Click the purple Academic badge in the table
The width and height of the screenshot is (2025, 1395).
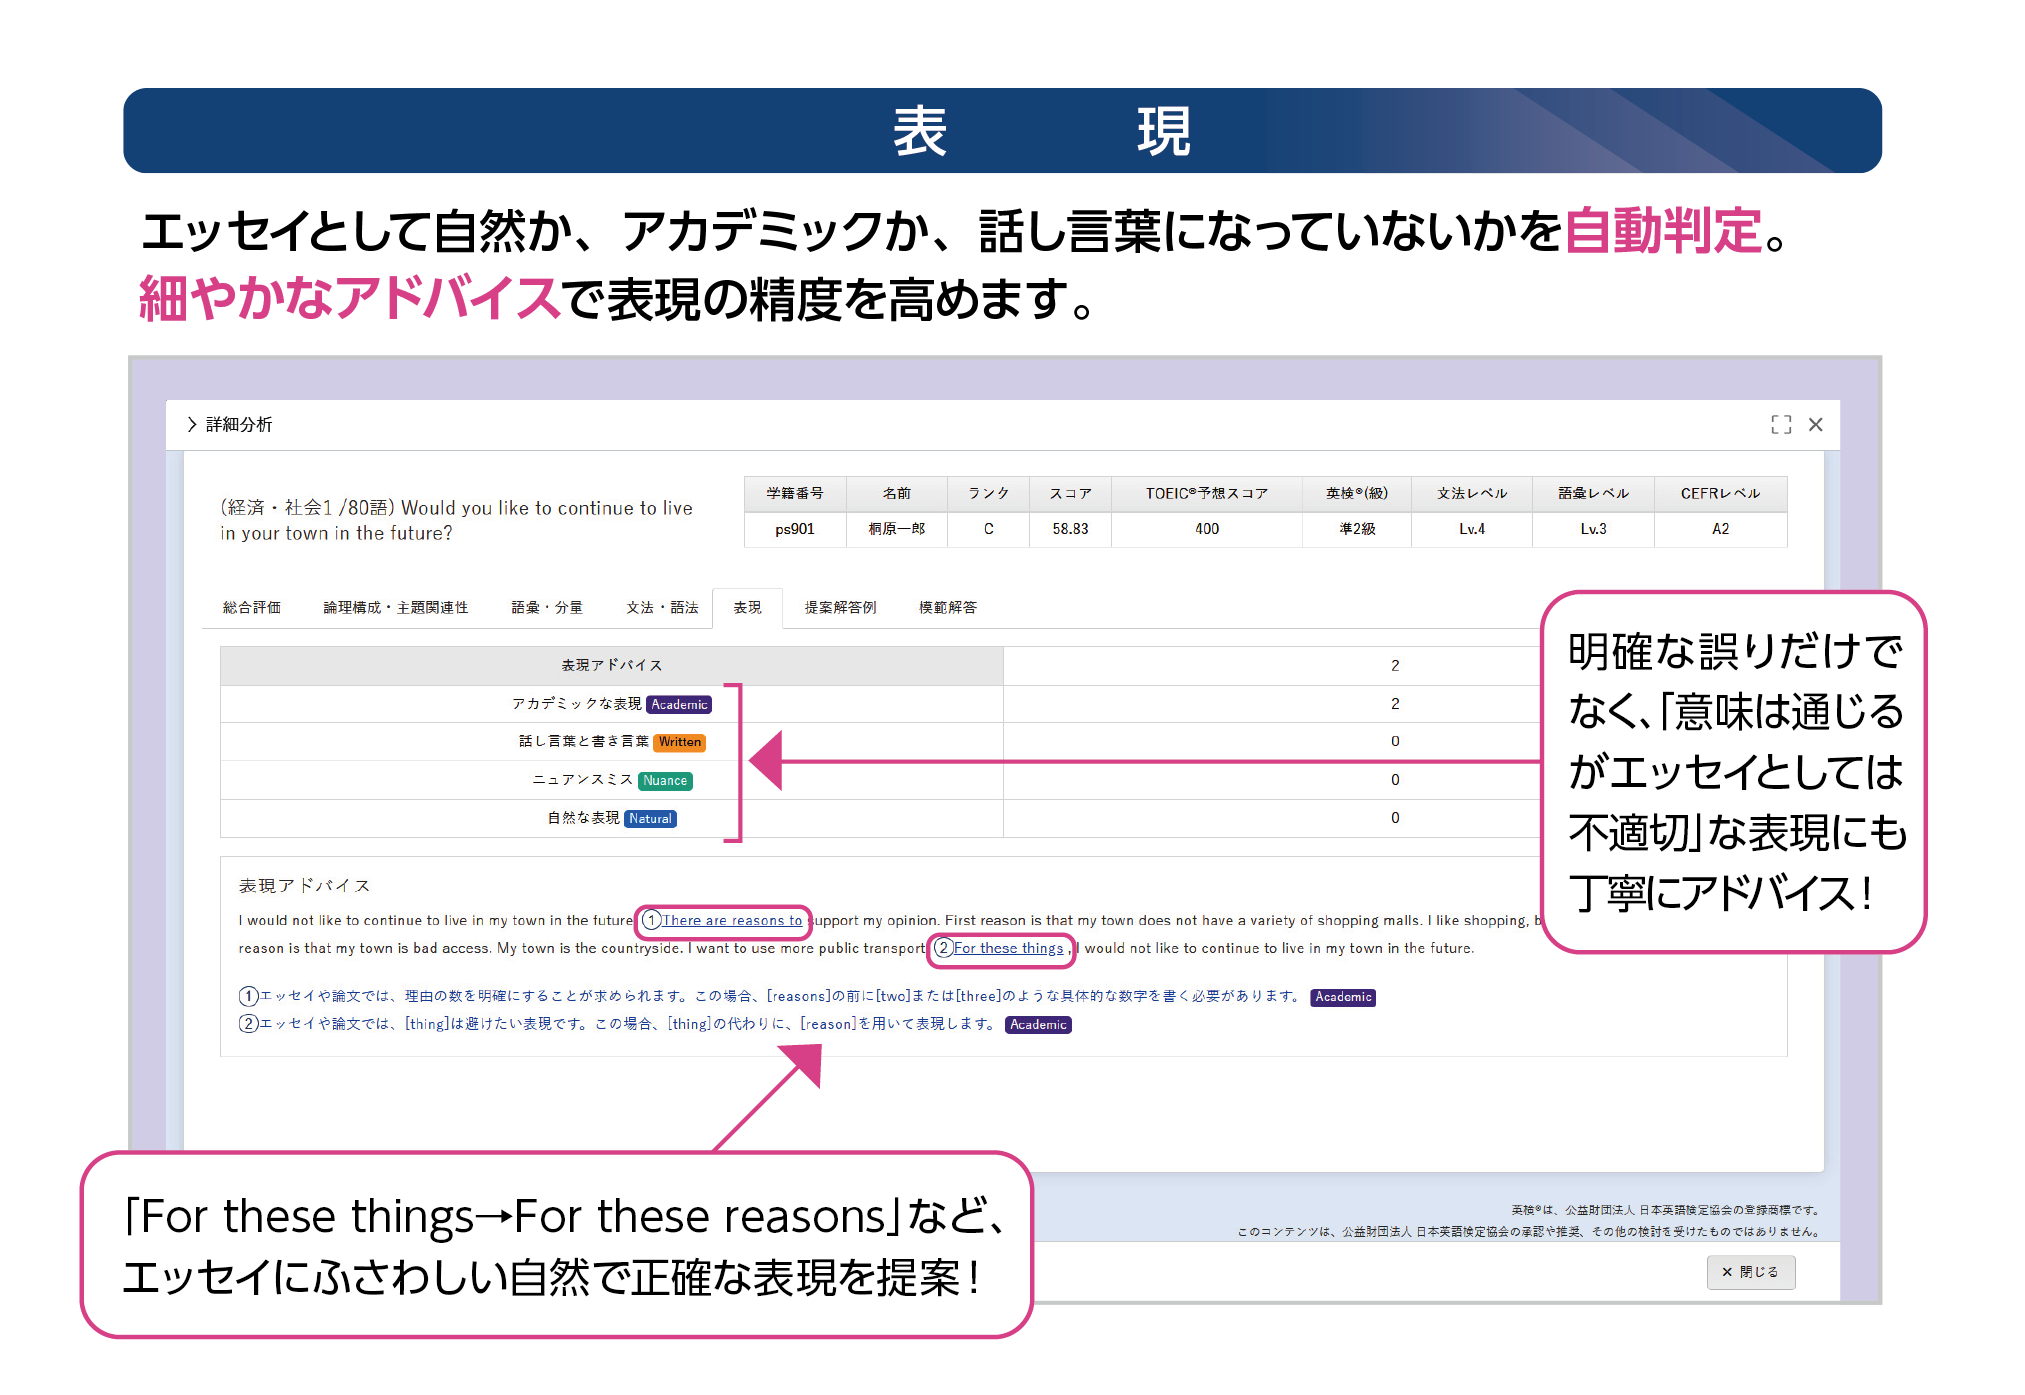pos(679,705)
